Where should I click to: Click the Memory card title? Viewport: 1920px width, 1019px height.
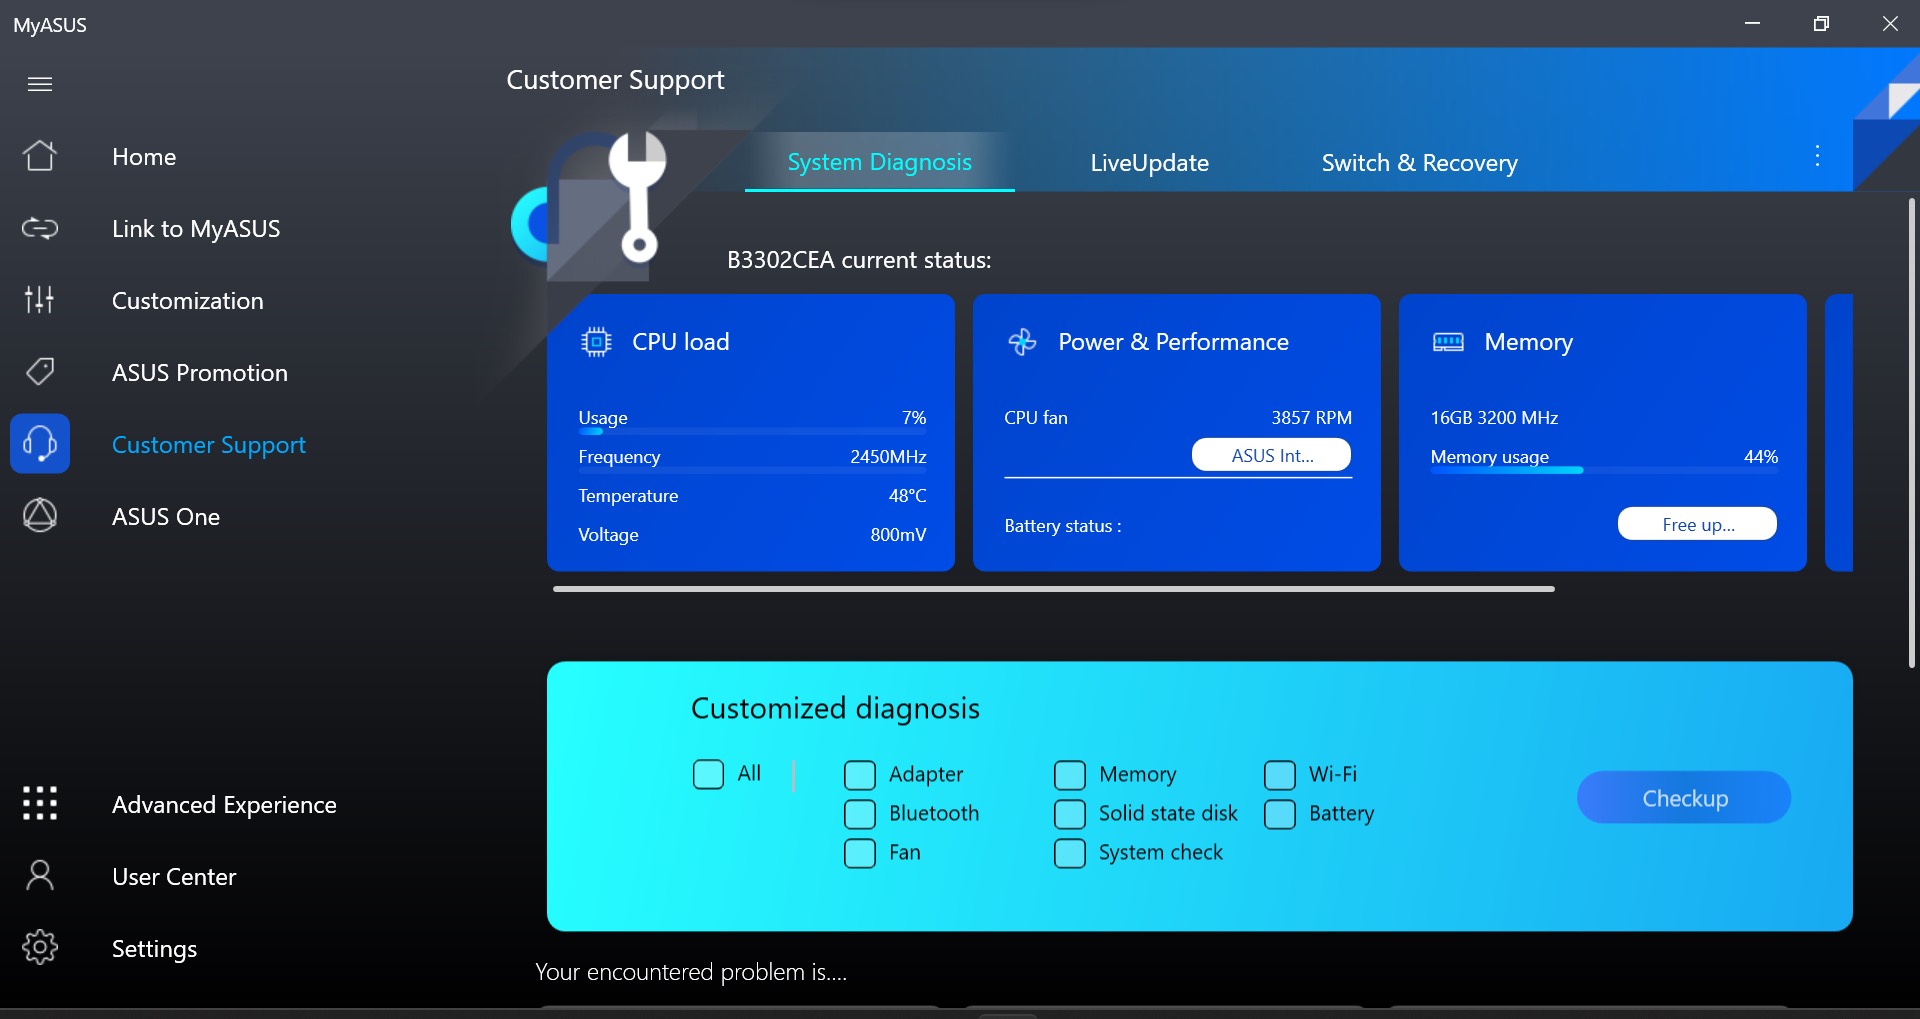point(1528,343)
